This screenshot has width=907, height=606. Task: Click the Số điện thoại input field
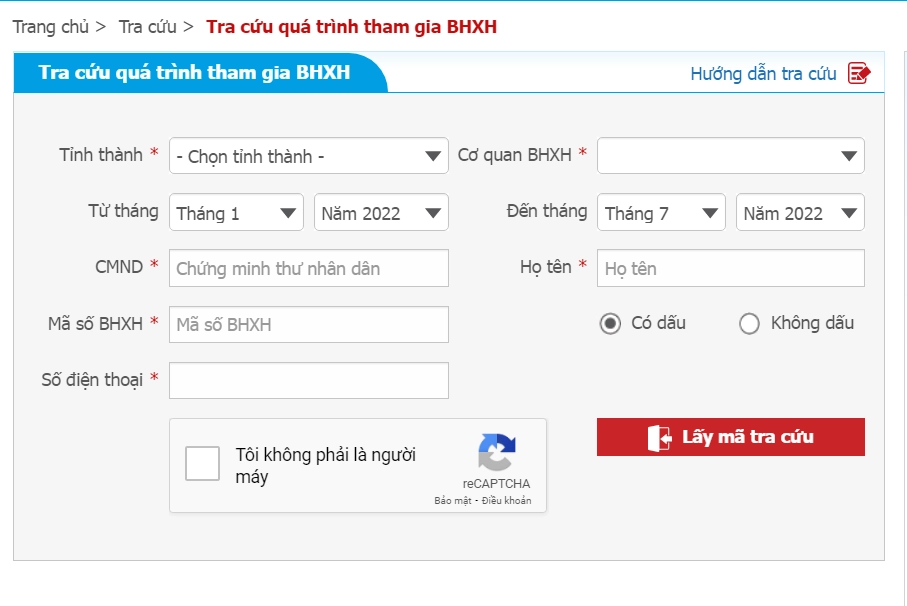[307, 380]
